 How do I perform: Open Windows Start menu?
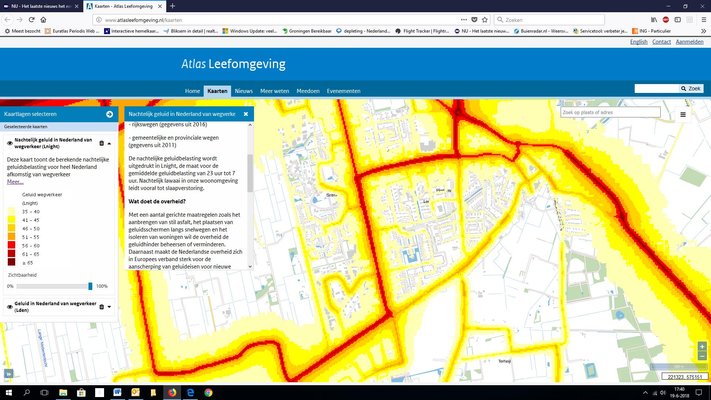(8, 392)
